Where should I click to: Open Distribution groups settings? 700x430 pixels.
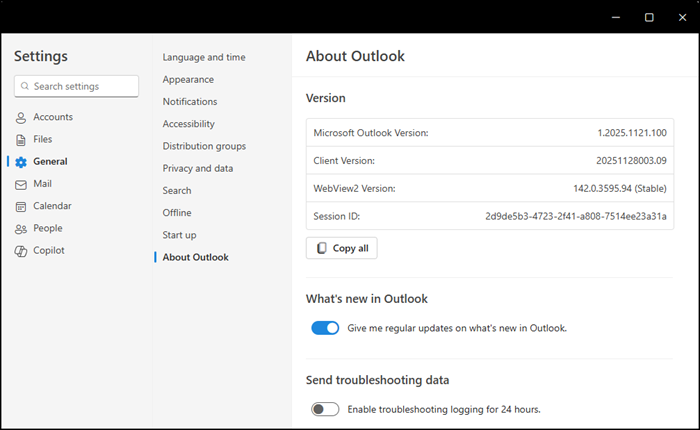point(204,146)
